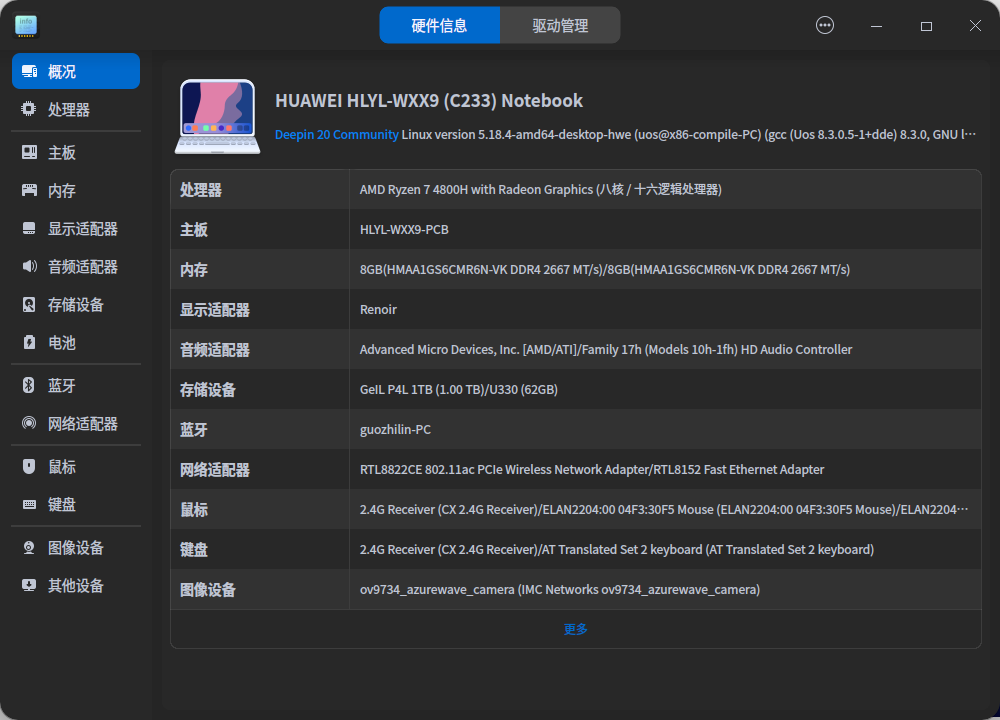Click the network adapter (网络适配器) icon
1000x720 pixels.
pos(29,423)
